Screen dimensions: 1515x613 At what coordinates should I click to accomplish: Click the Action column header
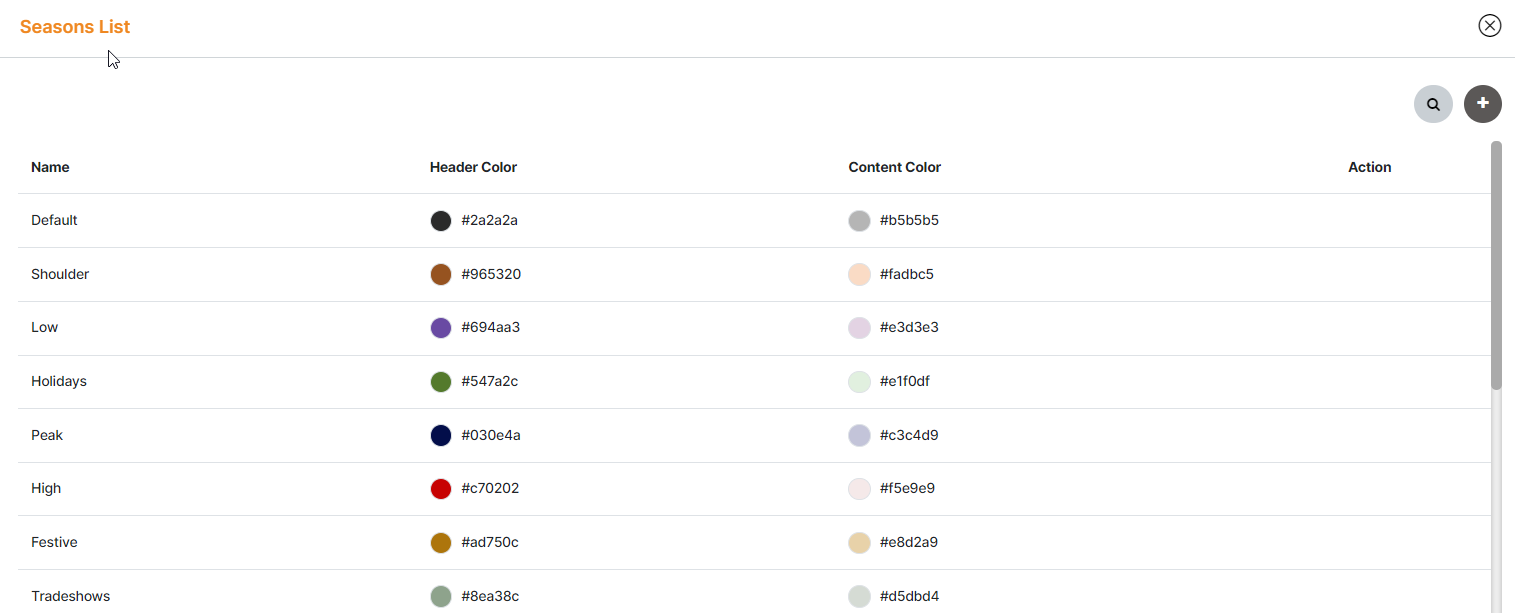tap(1369, 167)
